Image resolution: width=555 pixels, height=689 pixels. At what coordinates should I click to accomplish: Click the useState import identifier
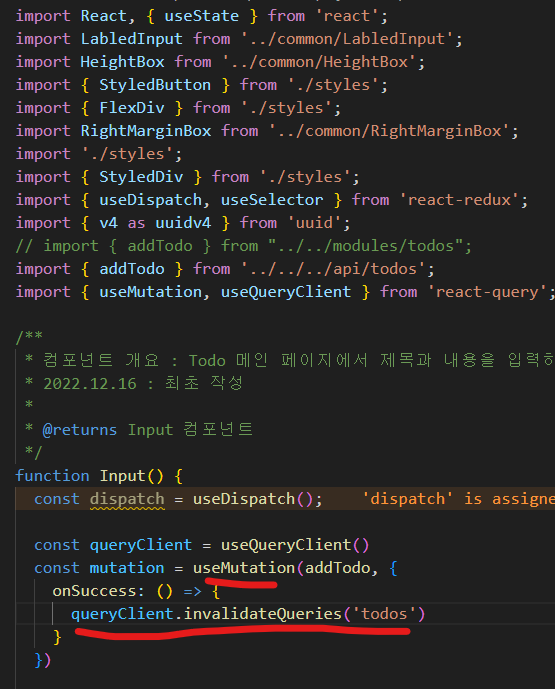(202, 16)
